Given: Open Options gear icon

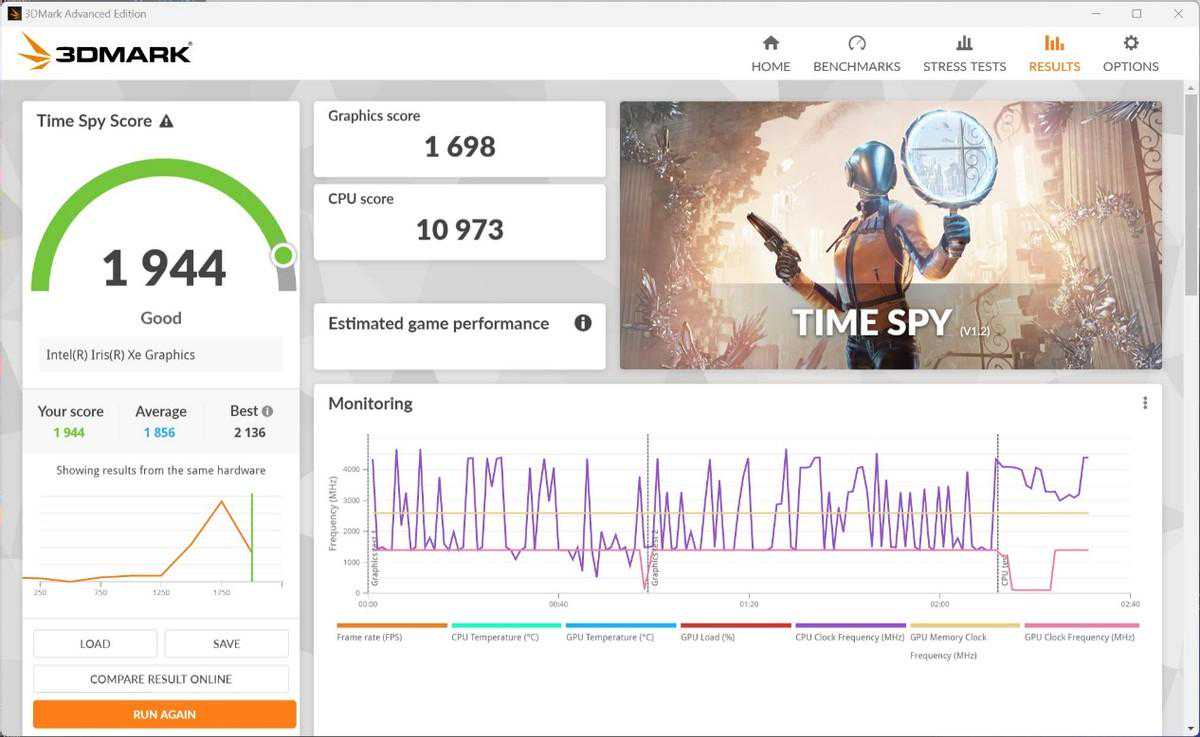Looking at the screenshot, I should (x=1130, y=43).
